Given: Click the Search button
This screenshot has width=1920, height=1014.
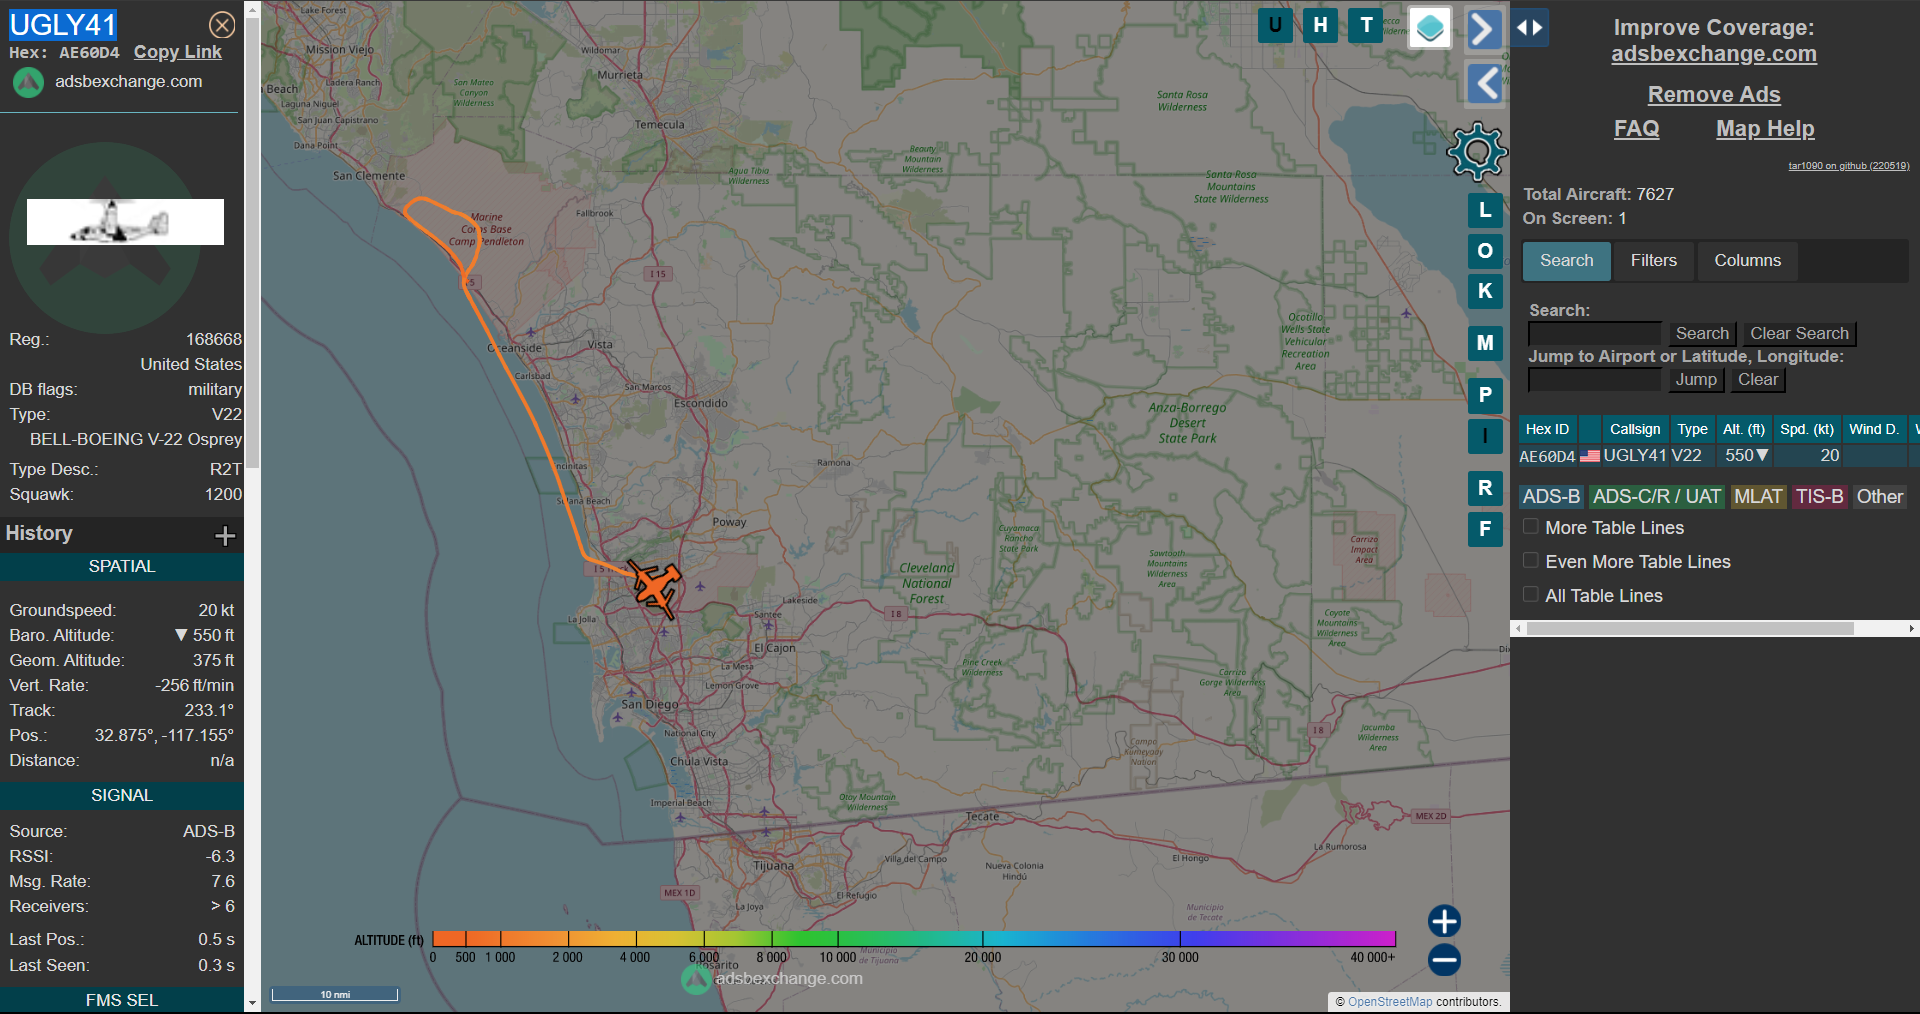Looking at the screenshot, I should coord(1702,334).
